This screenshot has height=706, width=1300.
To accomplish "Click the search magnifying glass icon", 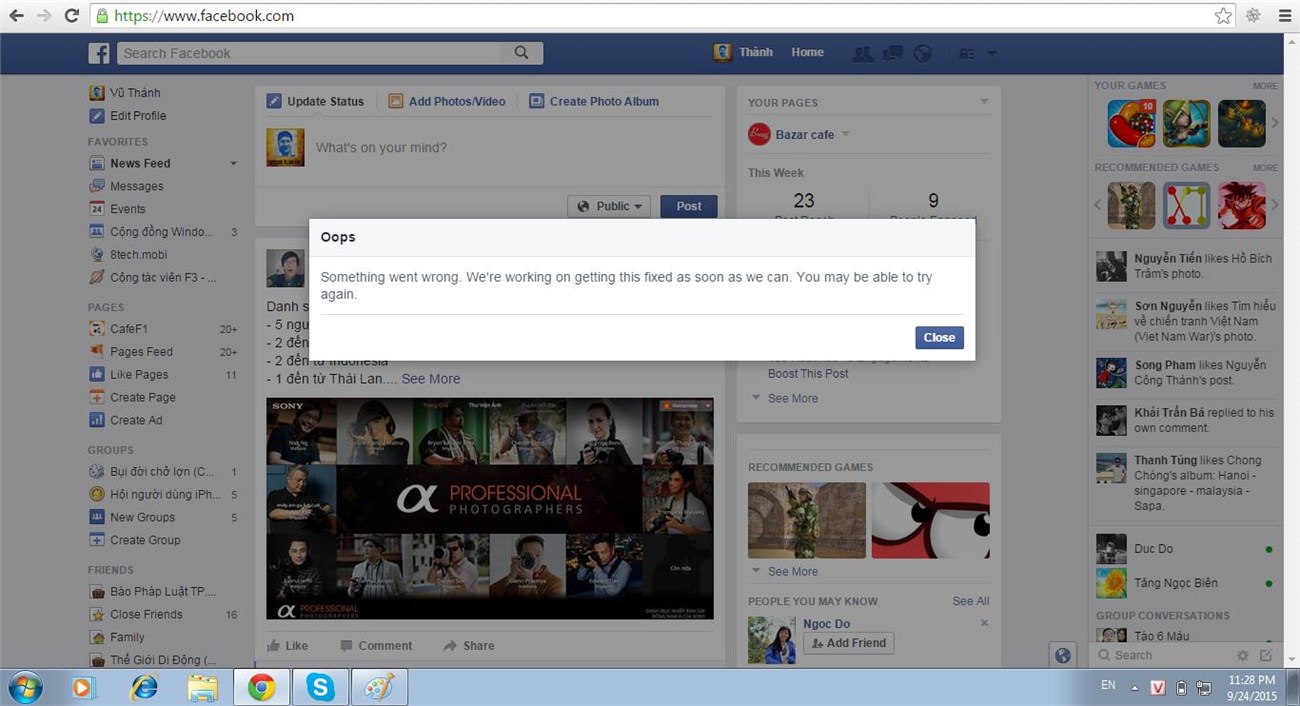I will 521,53.
